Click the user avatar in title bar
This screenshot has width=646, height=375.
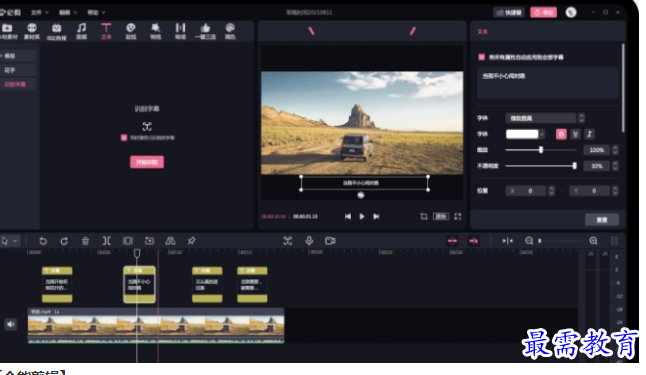(571, 12)
